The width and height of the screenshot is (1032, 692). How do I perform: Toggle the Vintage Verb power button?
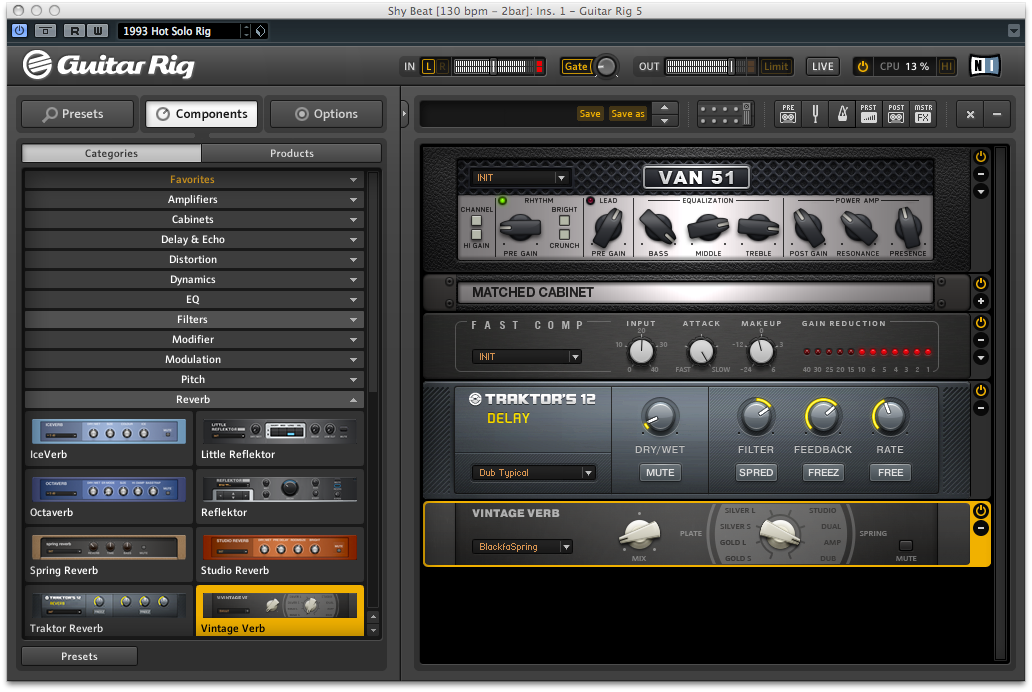coord(981,510)
